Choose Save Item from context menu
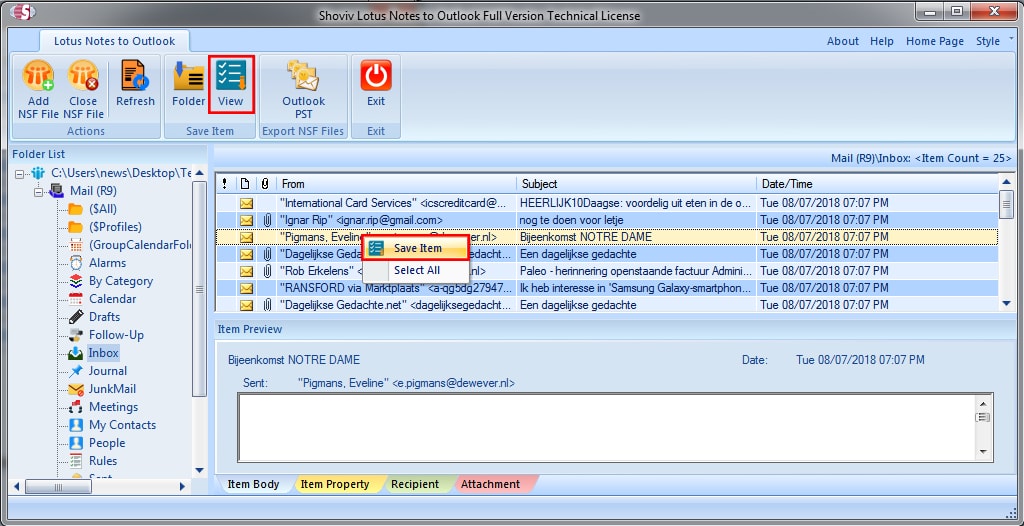 [415, 248]
